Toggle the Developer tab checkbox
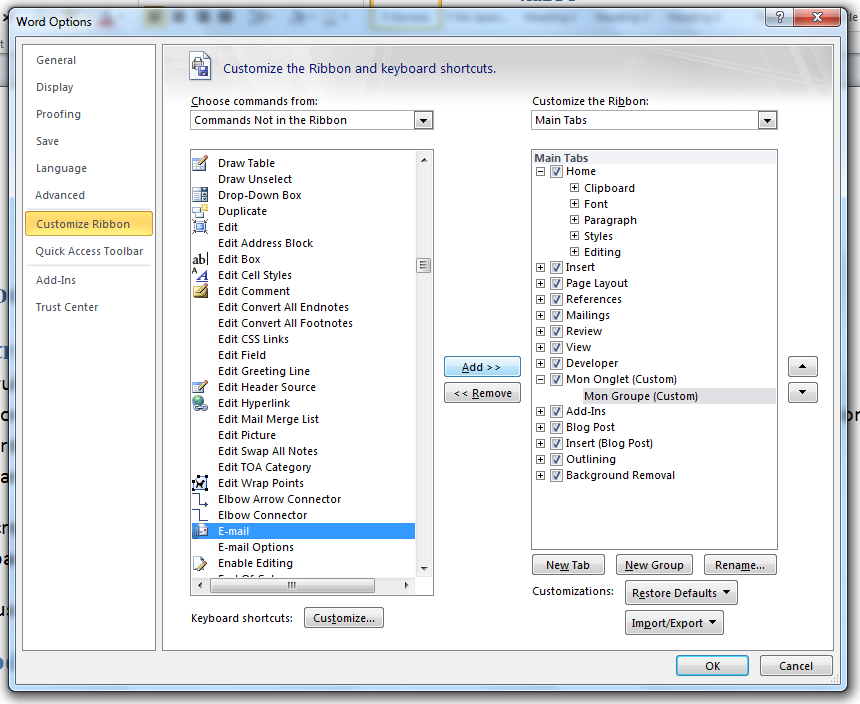Viewport: 860px width, 704px height. (556, 364)
